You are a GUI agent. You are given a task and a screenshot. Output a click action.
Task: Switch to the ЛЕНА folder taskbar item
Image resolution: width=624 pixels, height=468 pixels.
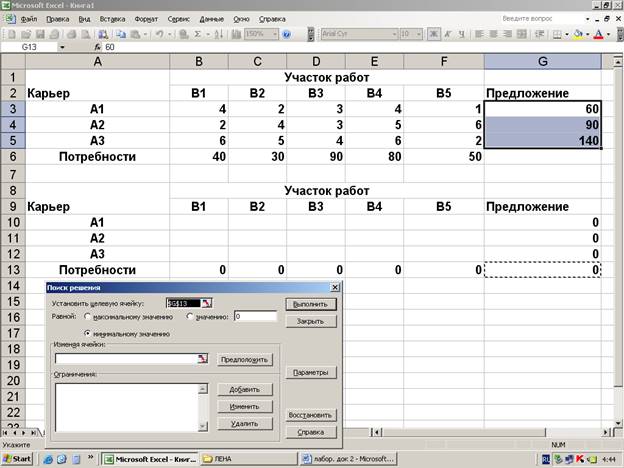tap(248, 459)
